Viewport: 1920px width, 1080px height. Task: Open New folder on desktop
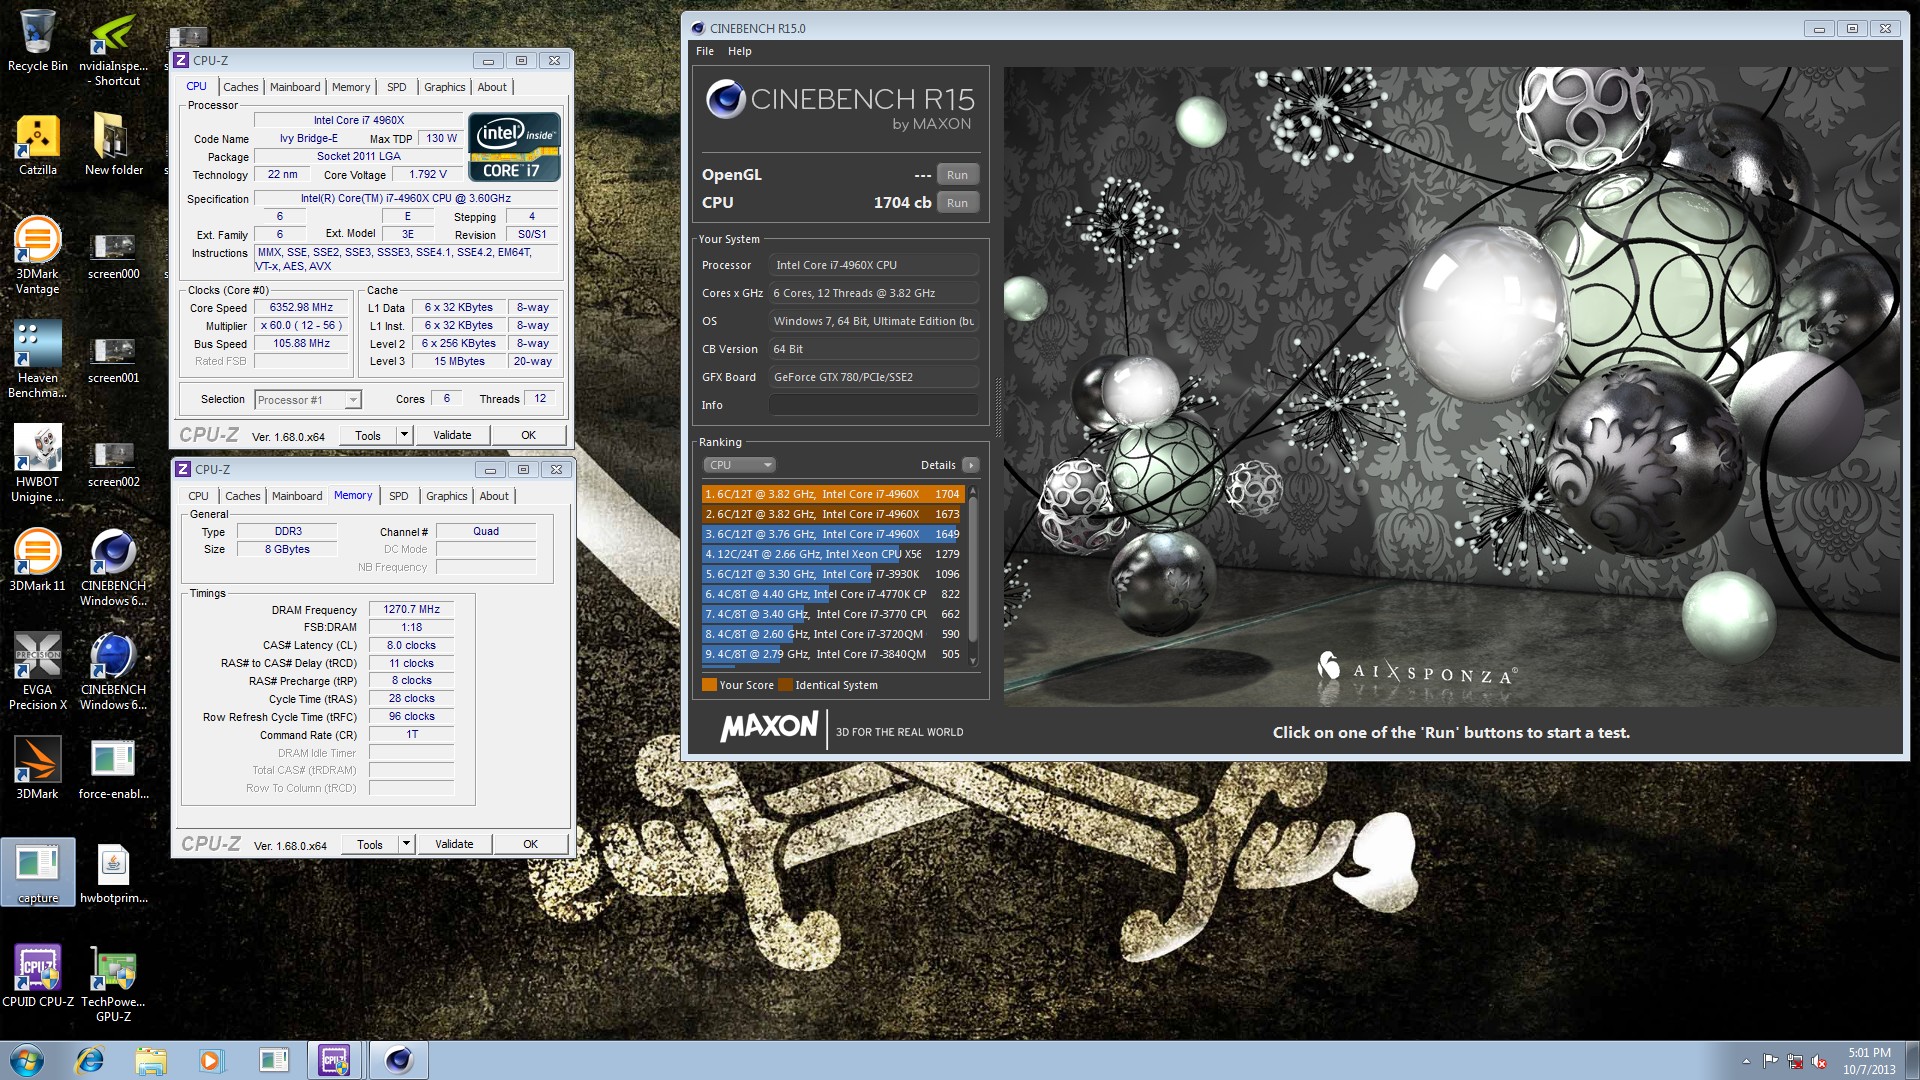(x=114, y=144)
